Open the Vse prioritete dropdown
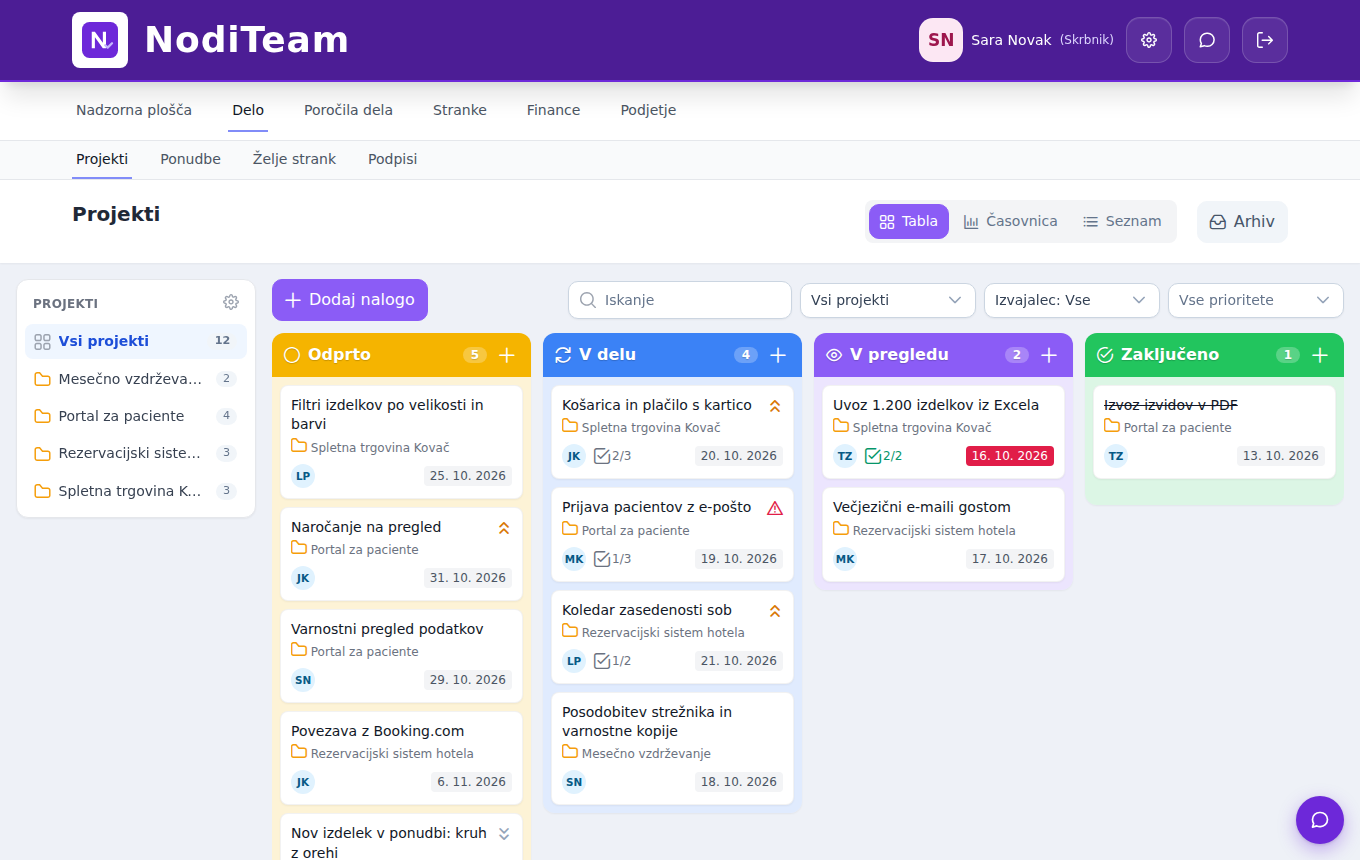This screenshot has width=1360, height=860. coord(1256,300)
